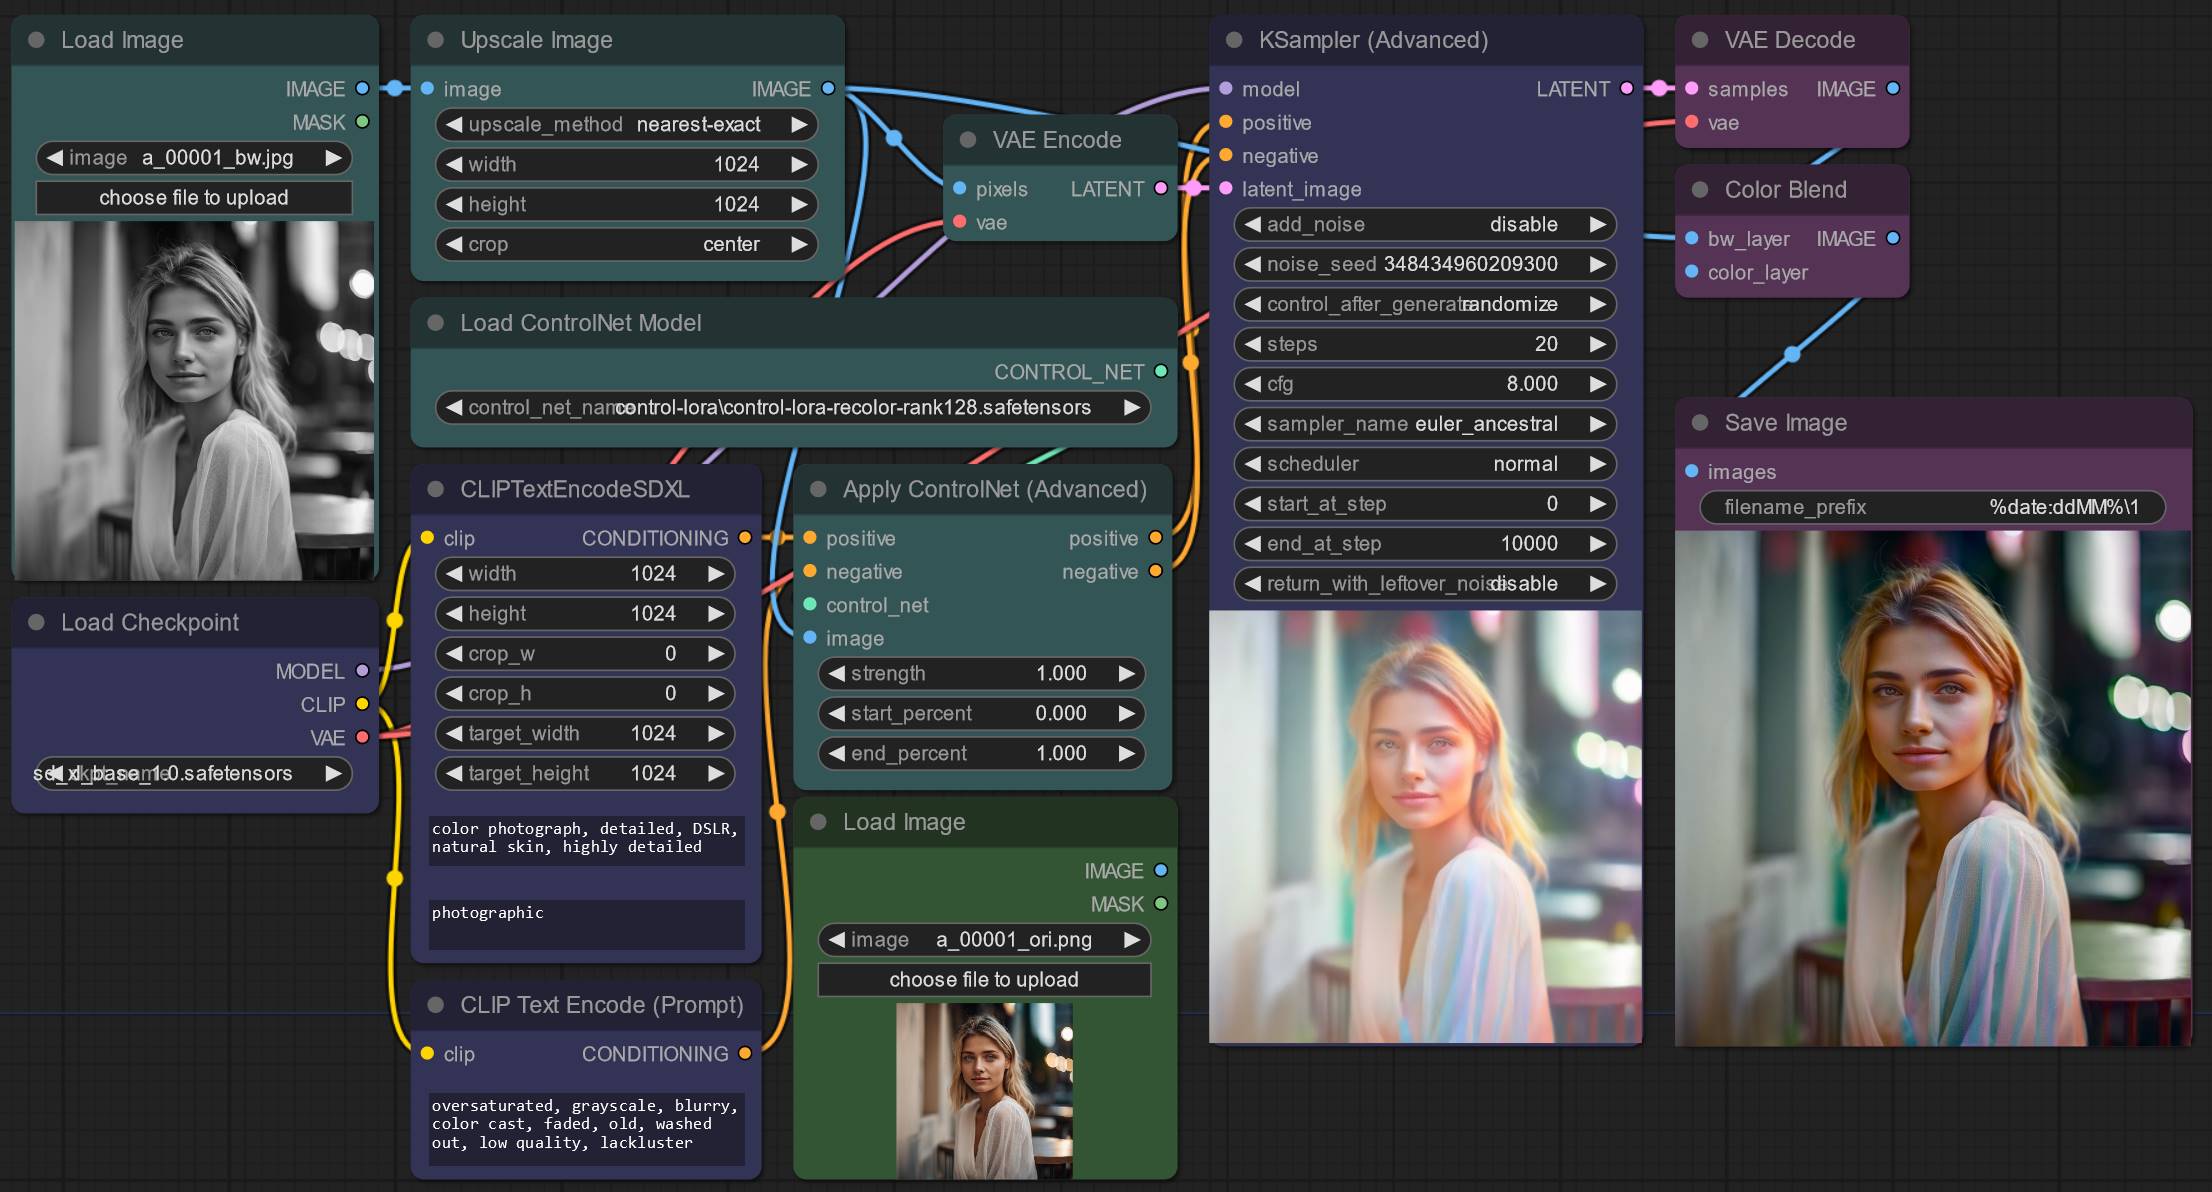The image size is (2212, 1192).
Task: Click the Load Checkpoint VAE output socket
Action: click(362, 737)
